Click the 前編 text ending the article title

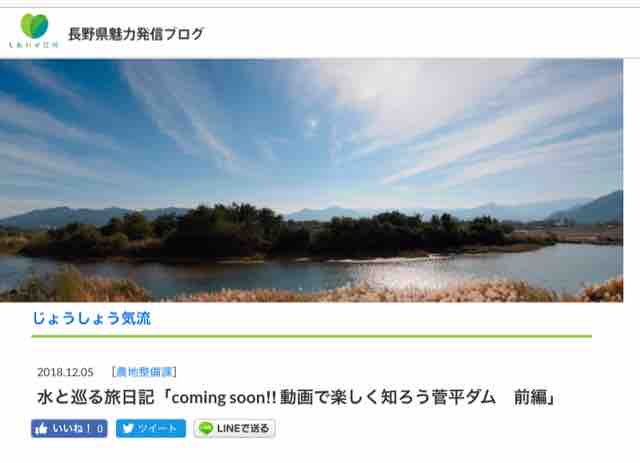[530, 397]
